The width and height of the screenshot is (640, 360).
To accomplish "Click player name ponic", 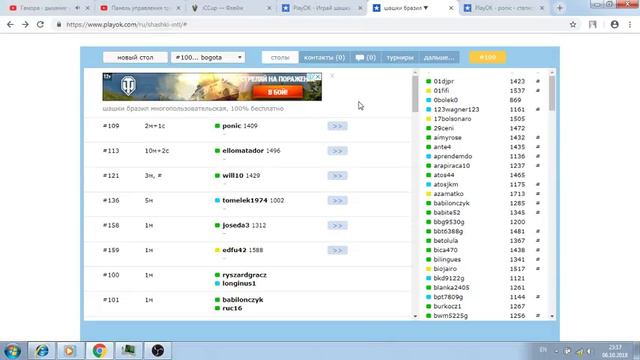I will [x=231, y=126].
